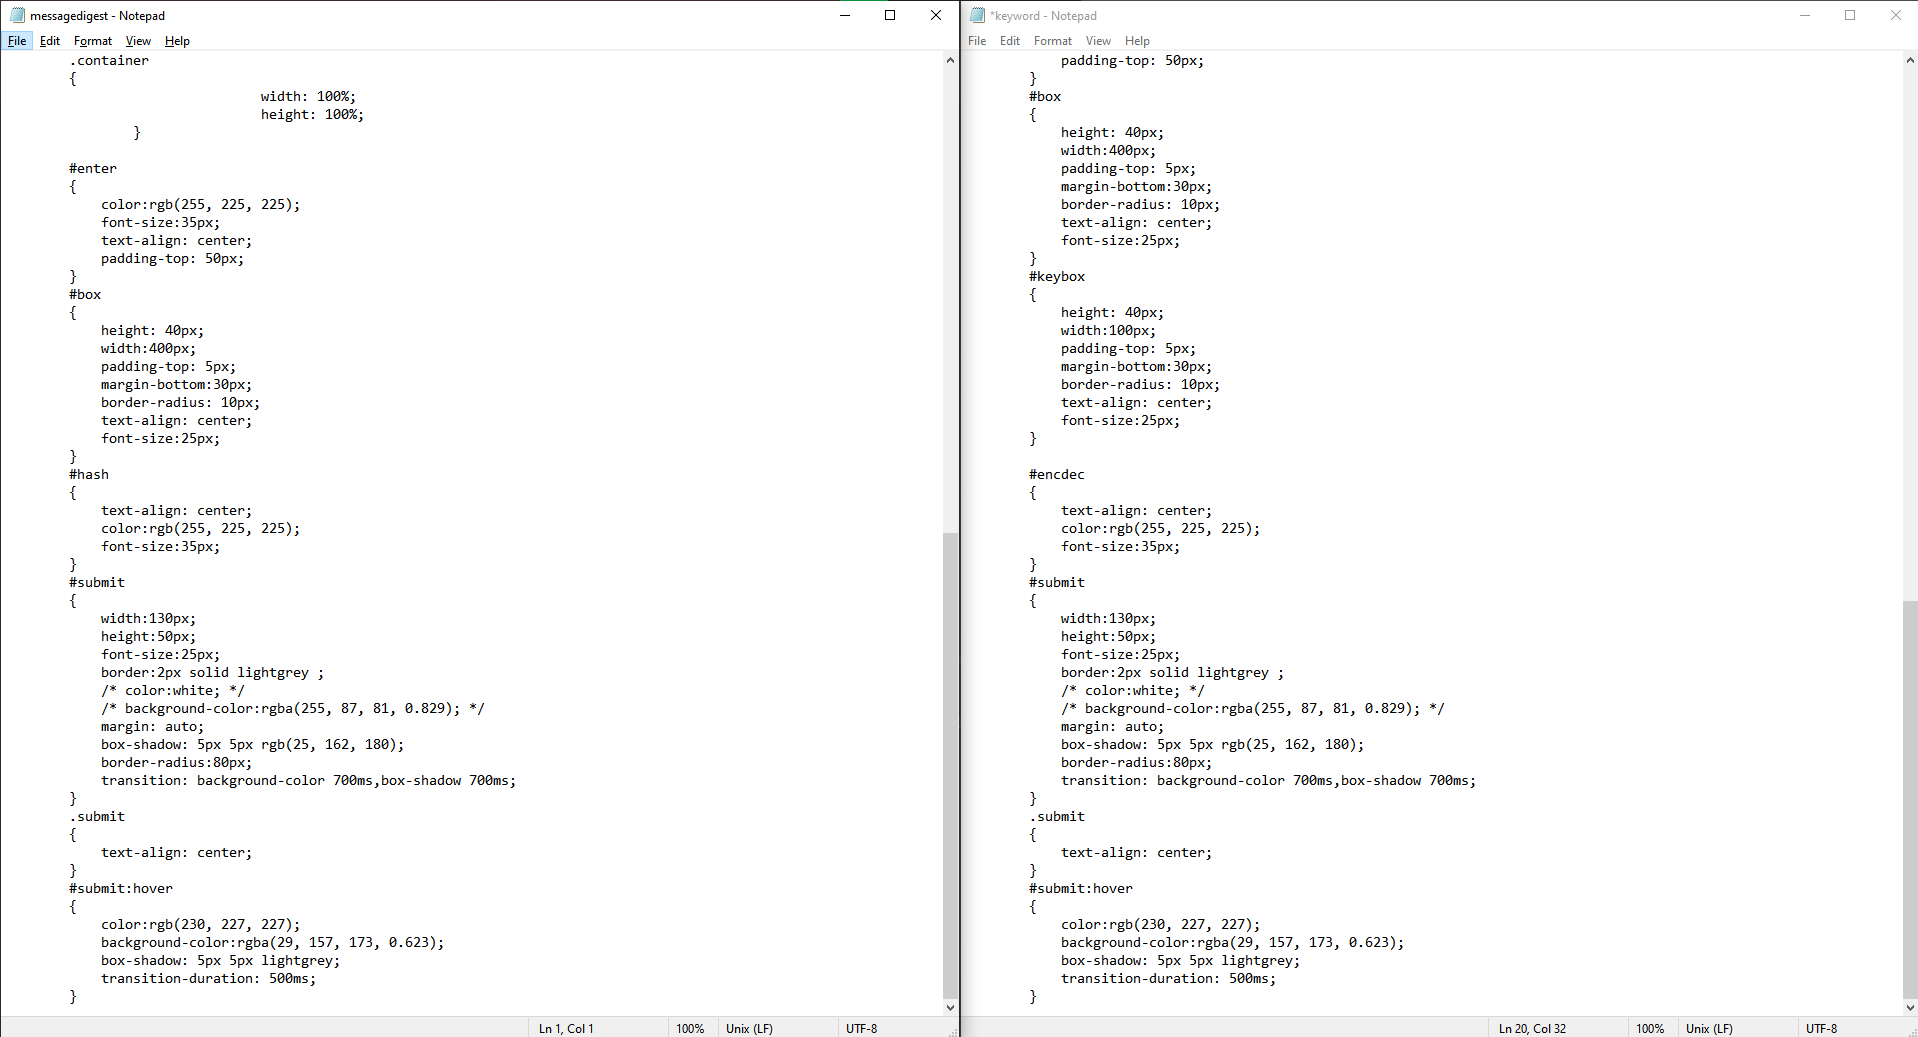
Task: Click '#box' selector in keyword Notepad
Action: [1045, 97]
